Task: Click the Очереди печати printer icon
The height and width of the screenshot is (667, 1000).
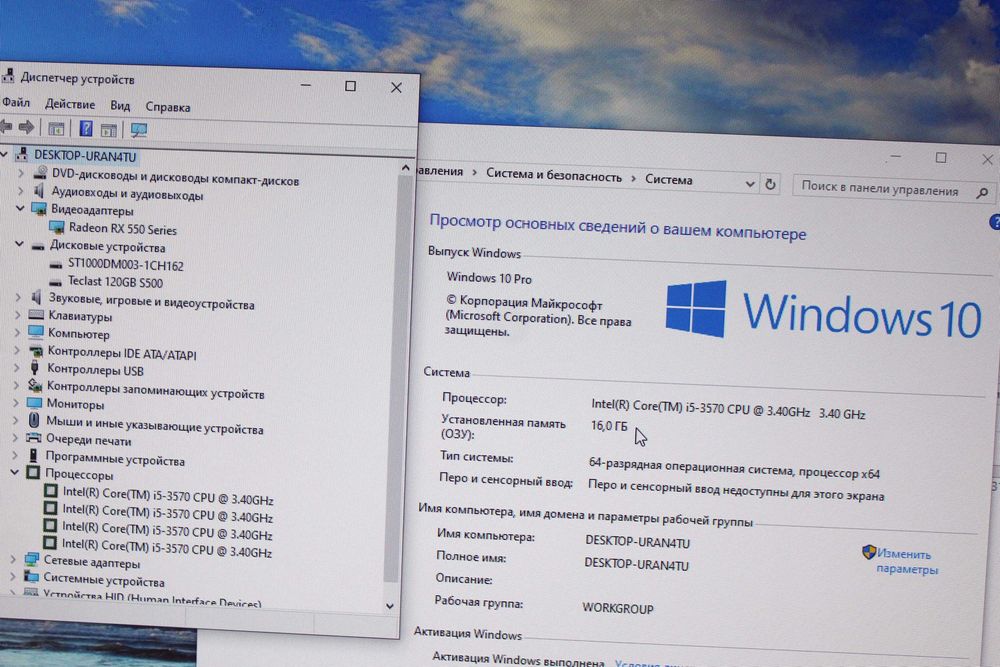Action: 34,438
